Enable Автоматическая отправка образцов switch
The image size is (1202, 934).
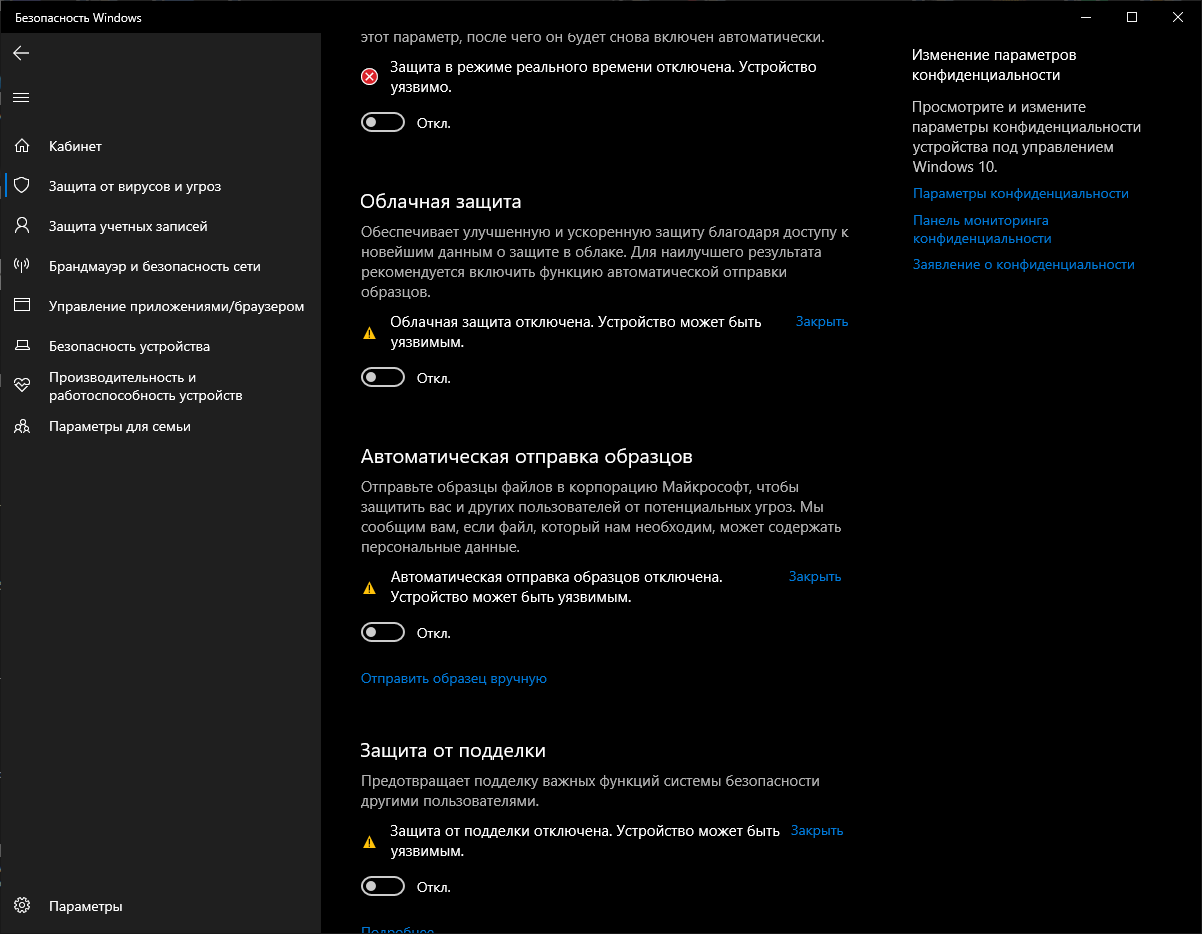click(x=384, y=633)
